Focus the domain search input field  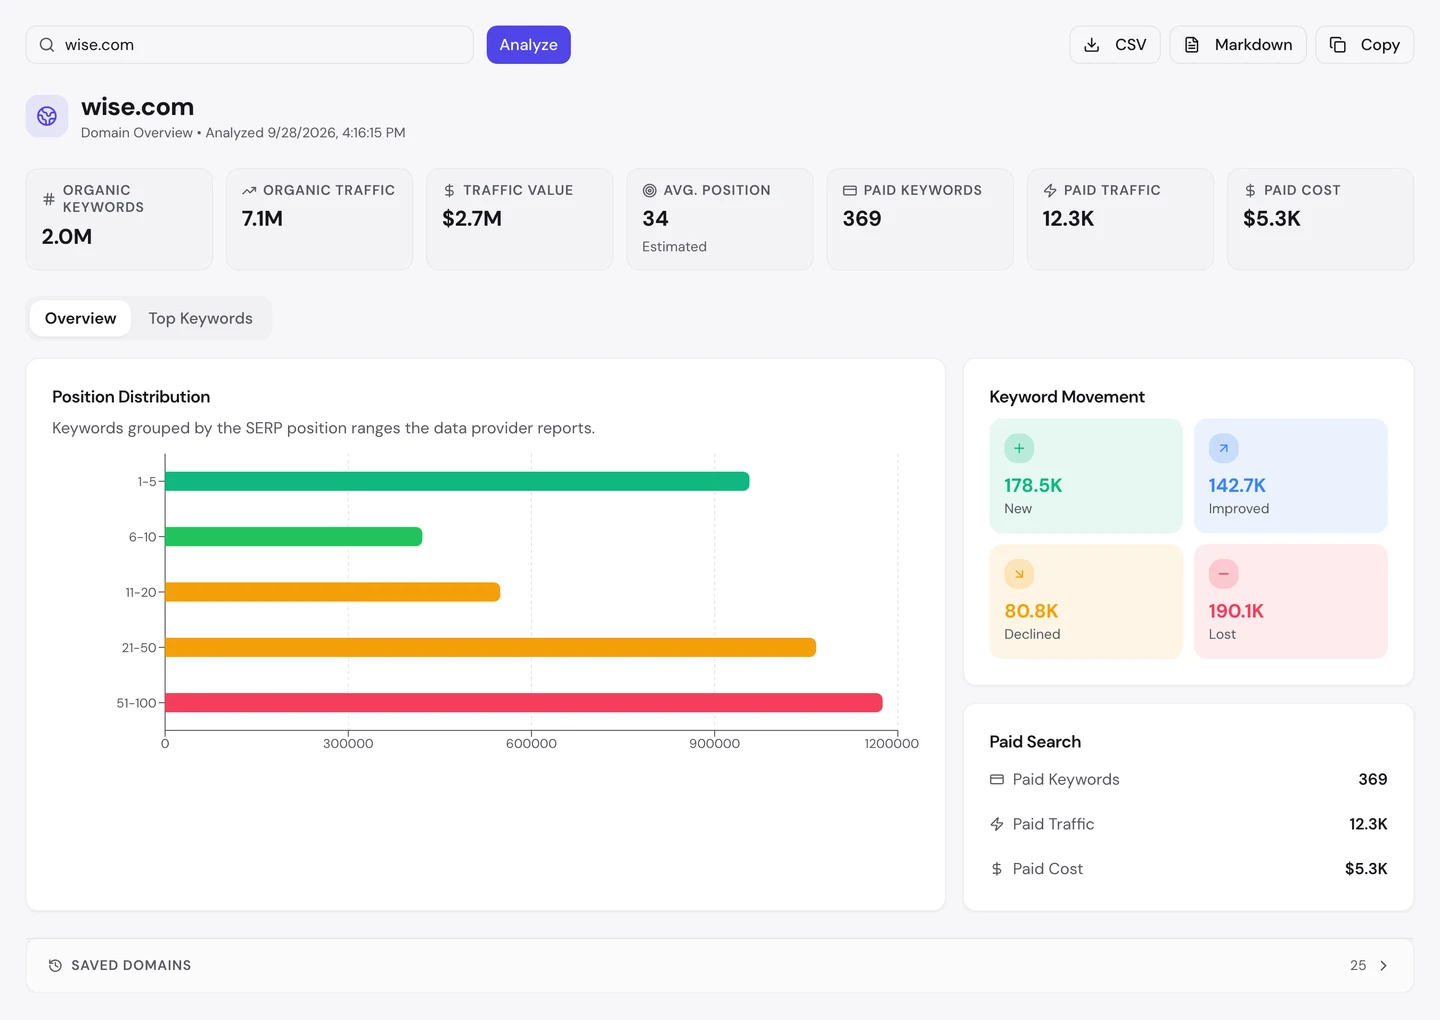tap(250, 45)
